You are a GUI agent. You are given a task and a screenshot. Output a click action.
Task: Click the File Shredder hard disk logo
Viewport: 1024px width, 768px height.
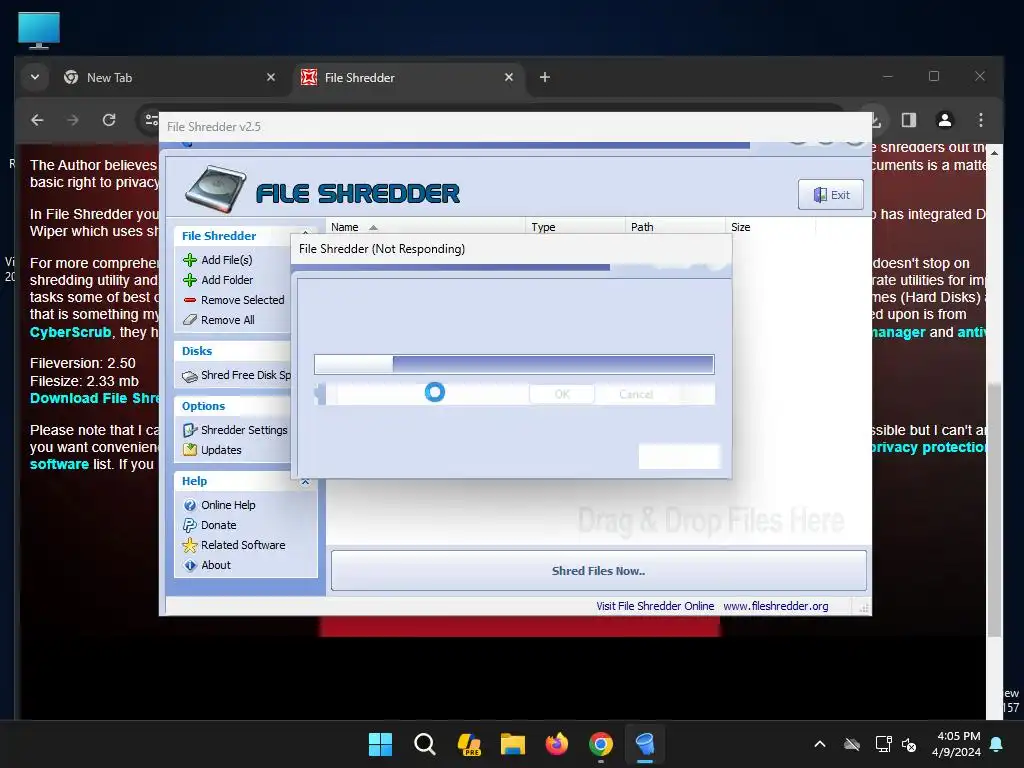[216, 189]
